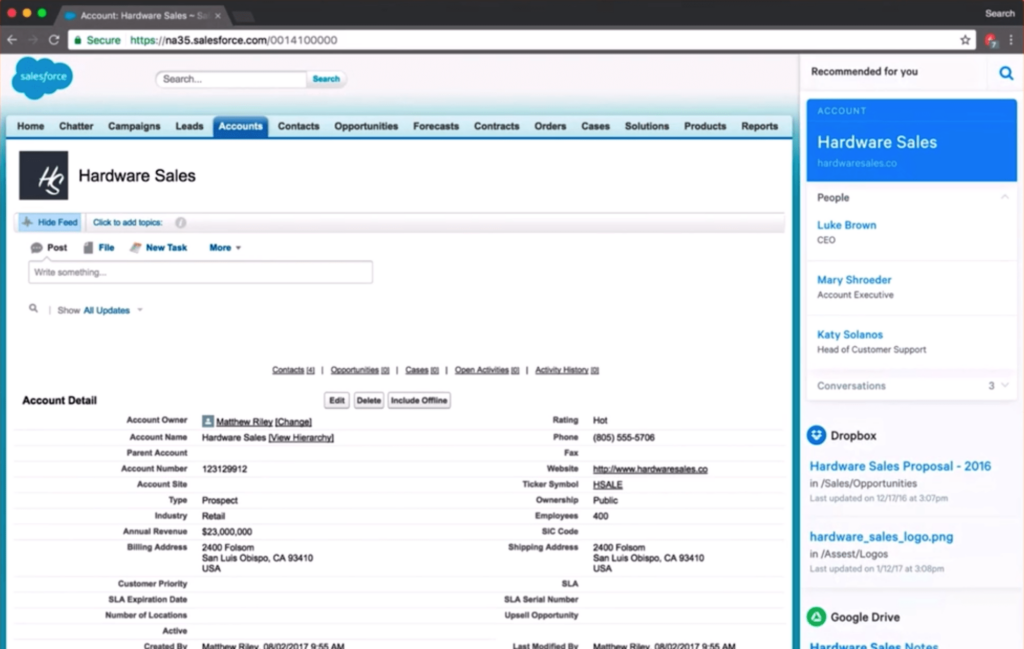Click the Click to add topics link
This screenshot has width=1024, height=649.
point(127,223)
